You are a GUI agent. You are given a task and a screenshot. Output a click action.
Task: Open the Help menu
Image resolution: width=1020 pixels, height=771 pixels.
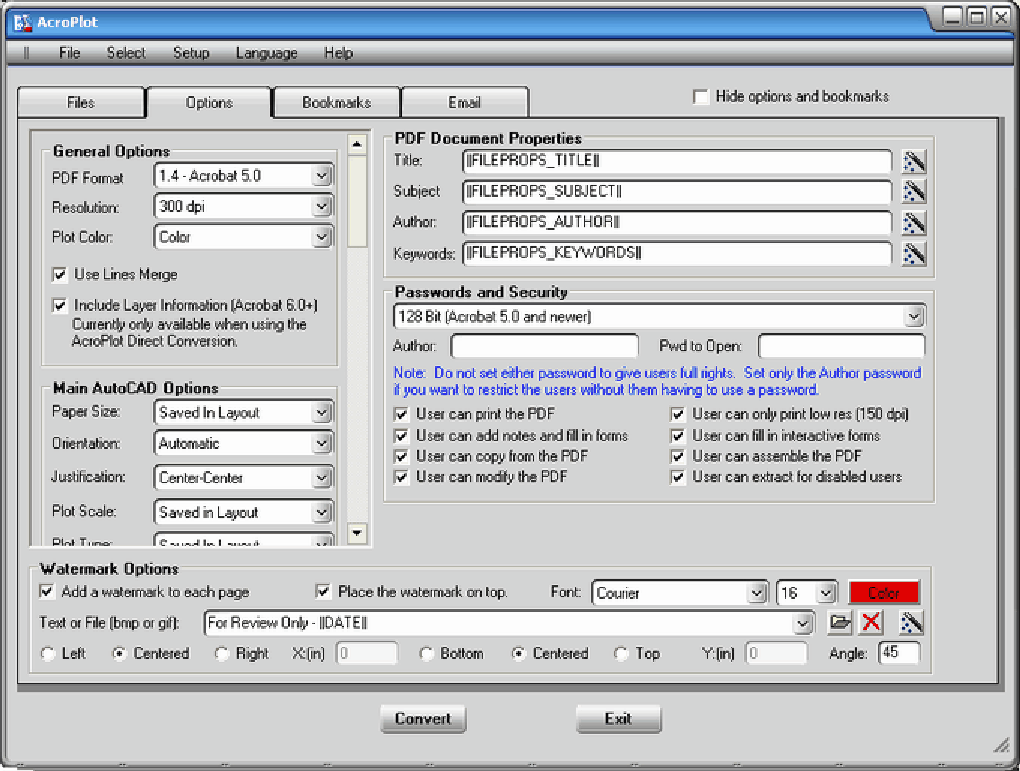(x=338, y=53)
